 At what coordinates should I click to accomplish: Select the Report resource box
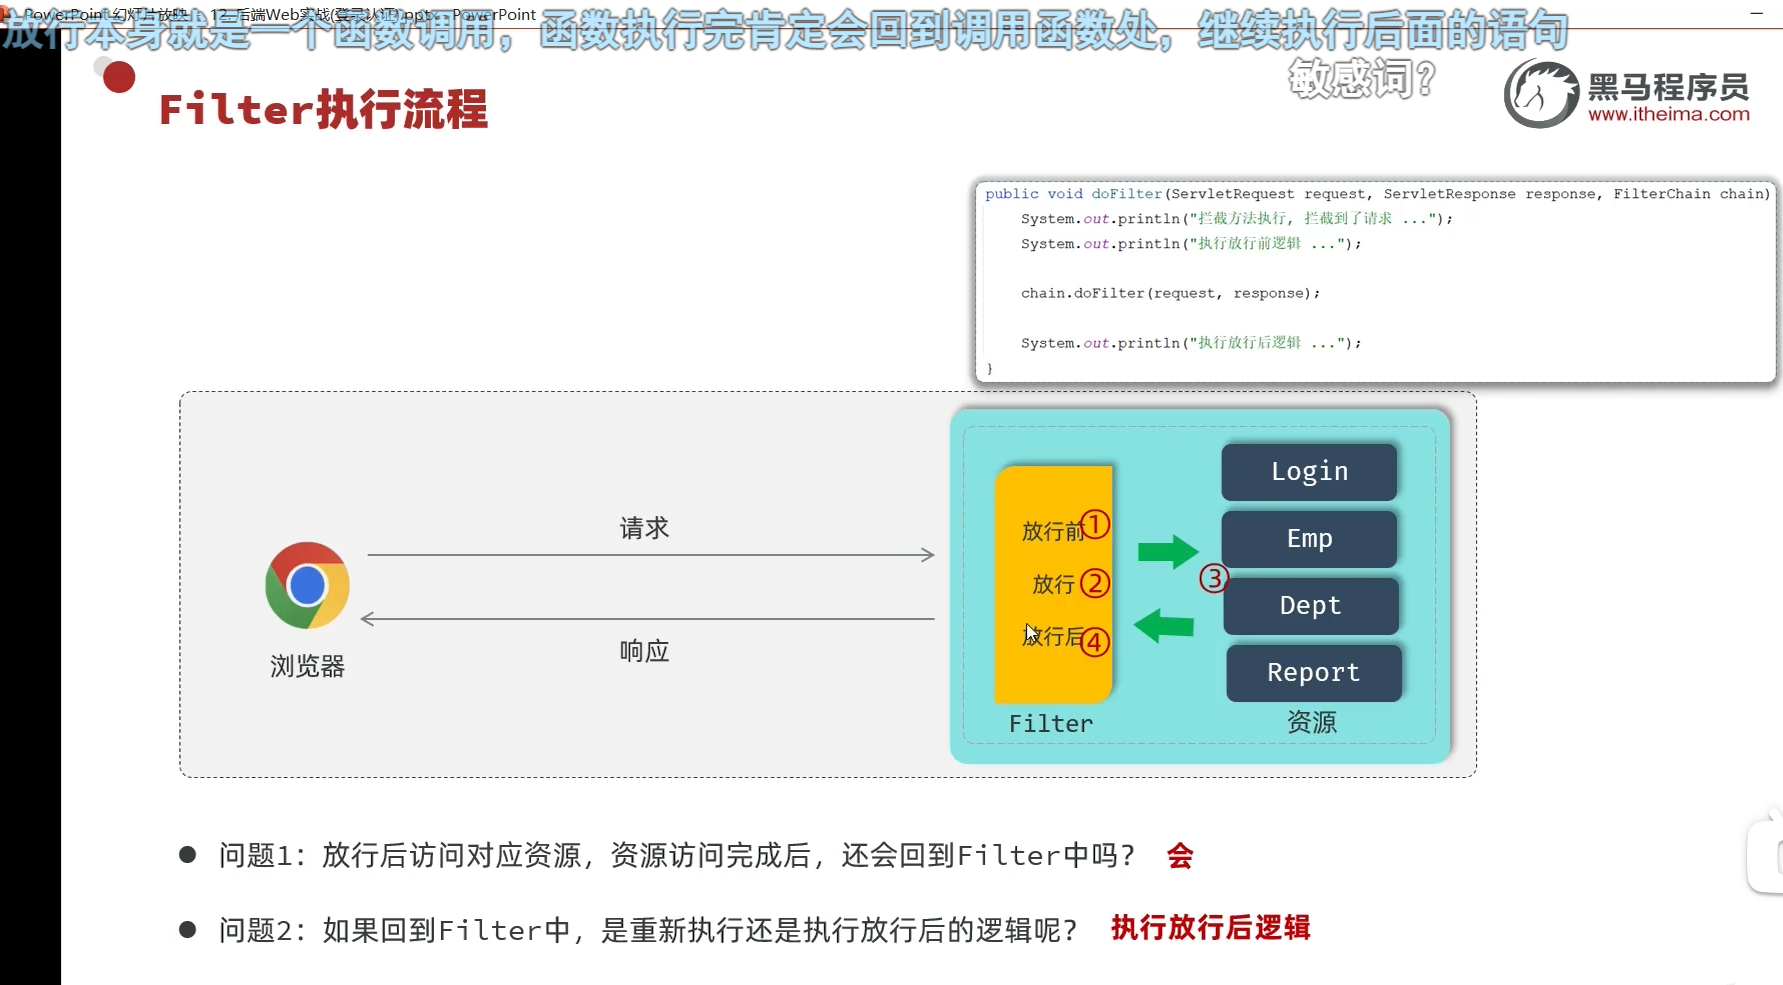[1313, 673]
